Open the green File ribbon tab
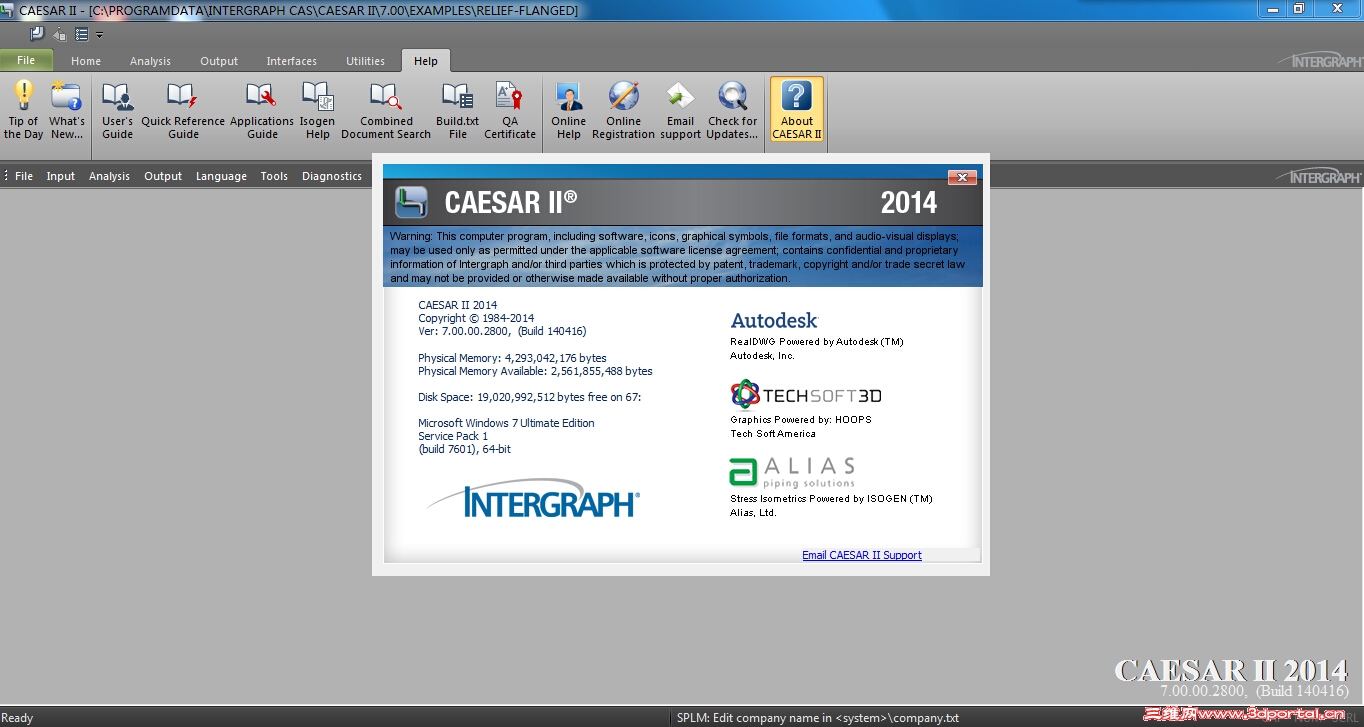This screenshot has height=727, width=1364. pyautogui.click(x=26, y=60)
